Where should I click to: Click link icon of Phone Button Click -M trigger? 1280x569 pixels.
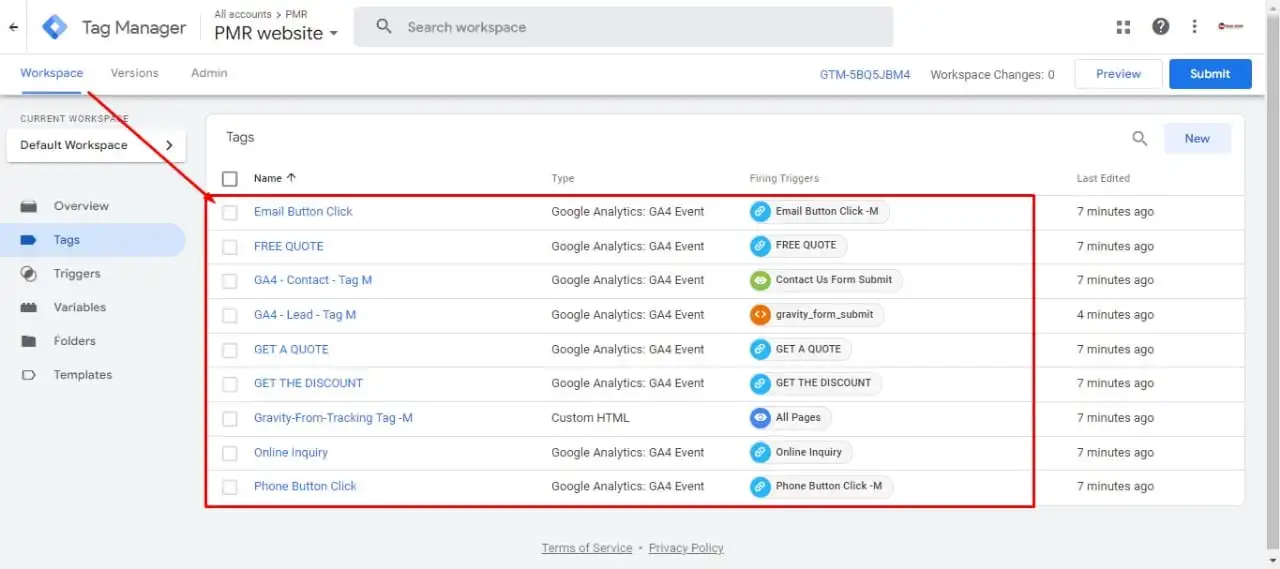tap(760, 486)
